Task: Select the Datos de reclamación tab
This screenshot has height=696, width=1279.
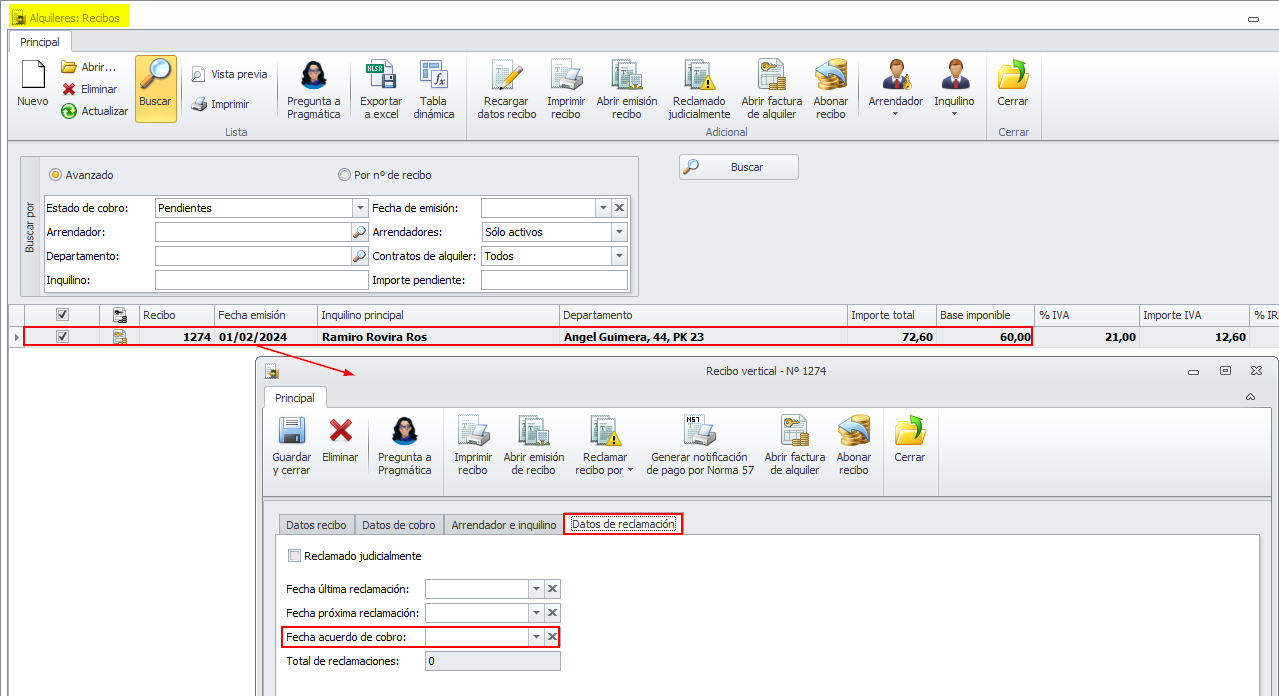Action: pos(623,524)
